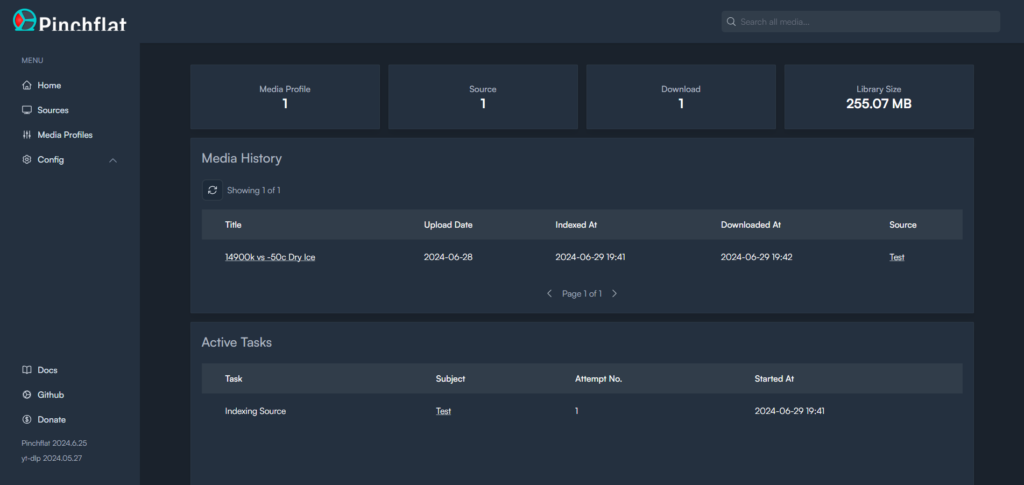Go to next Media History page
Image resolution: width=1024 pixels, height=485 pixels.
pos(615,294)
